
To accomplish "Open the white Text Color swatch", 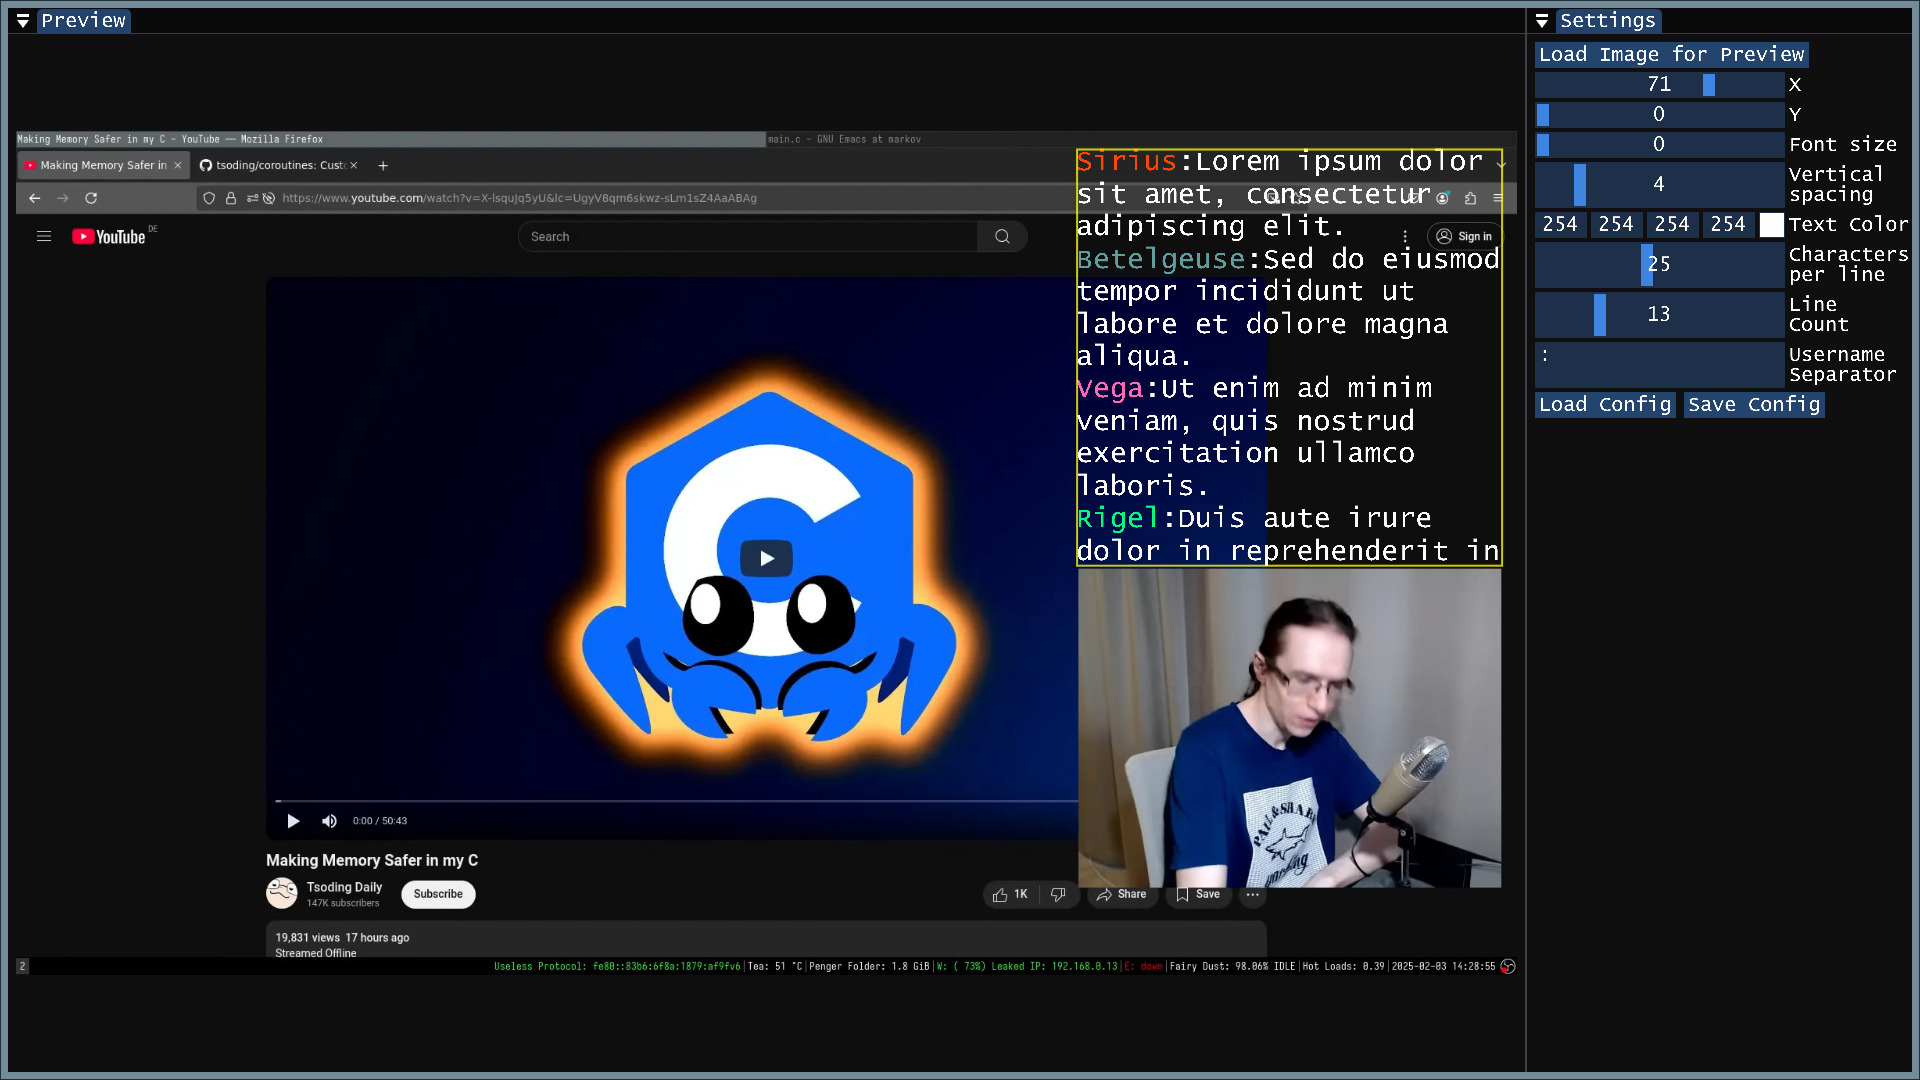I will [x=1771, y=225].
